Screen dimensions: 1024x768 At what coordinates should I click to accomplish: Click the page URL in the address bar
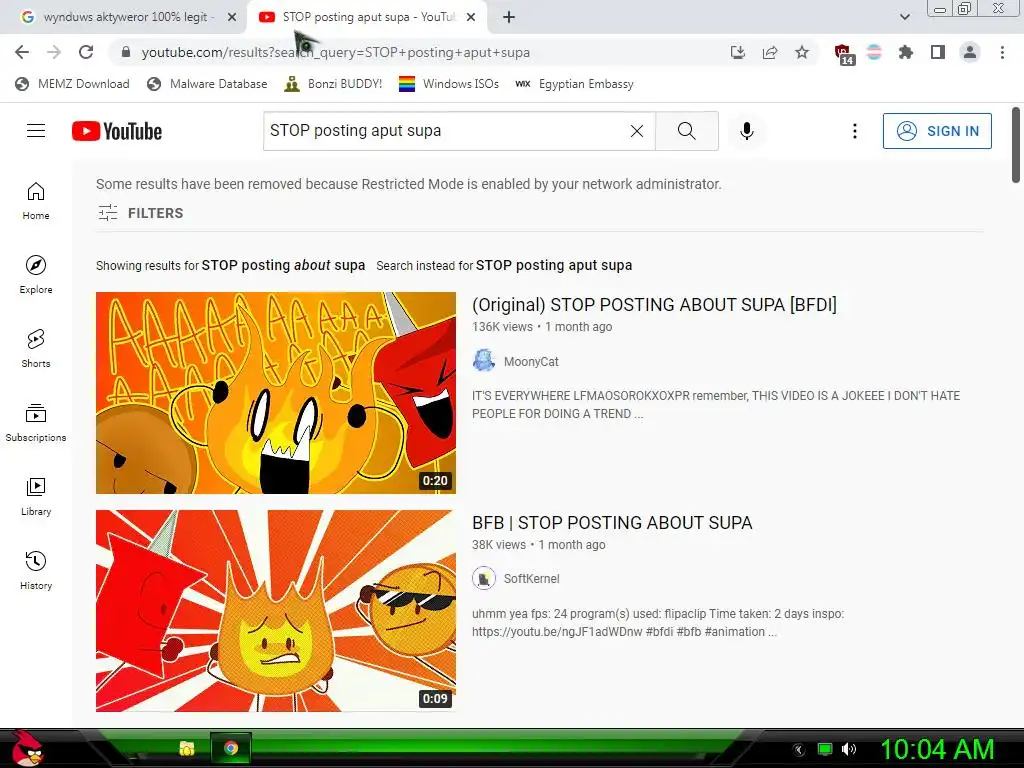tap(336, 52)
